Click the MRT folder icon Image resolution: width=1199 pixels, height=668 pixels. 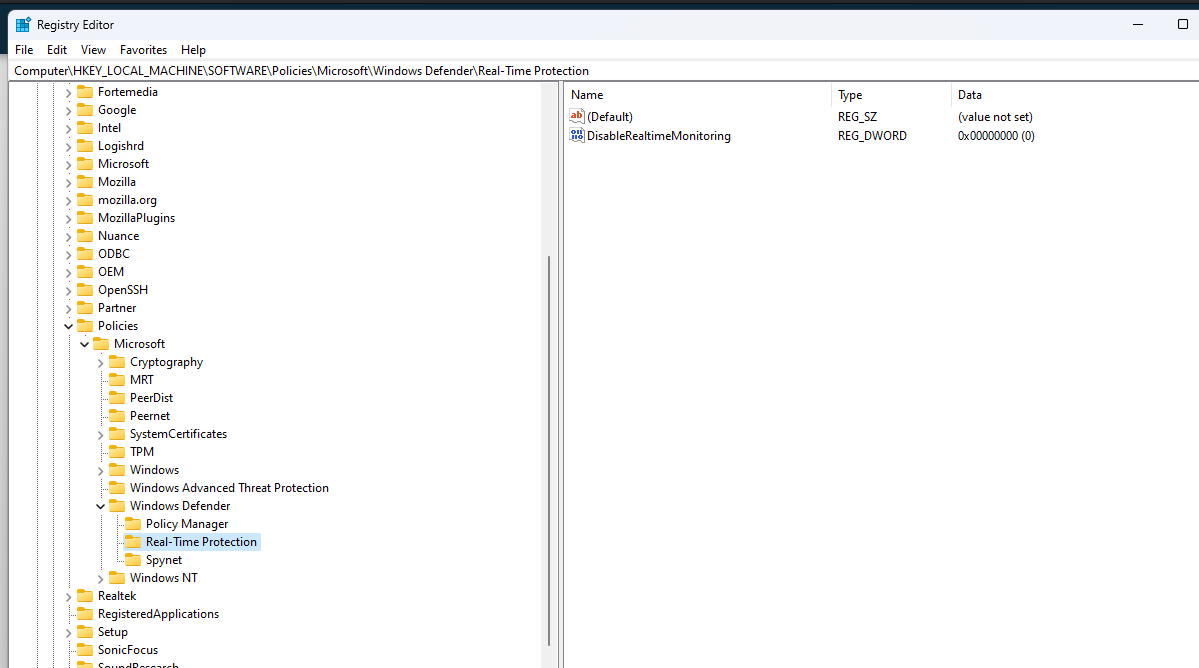pos(117,379)
